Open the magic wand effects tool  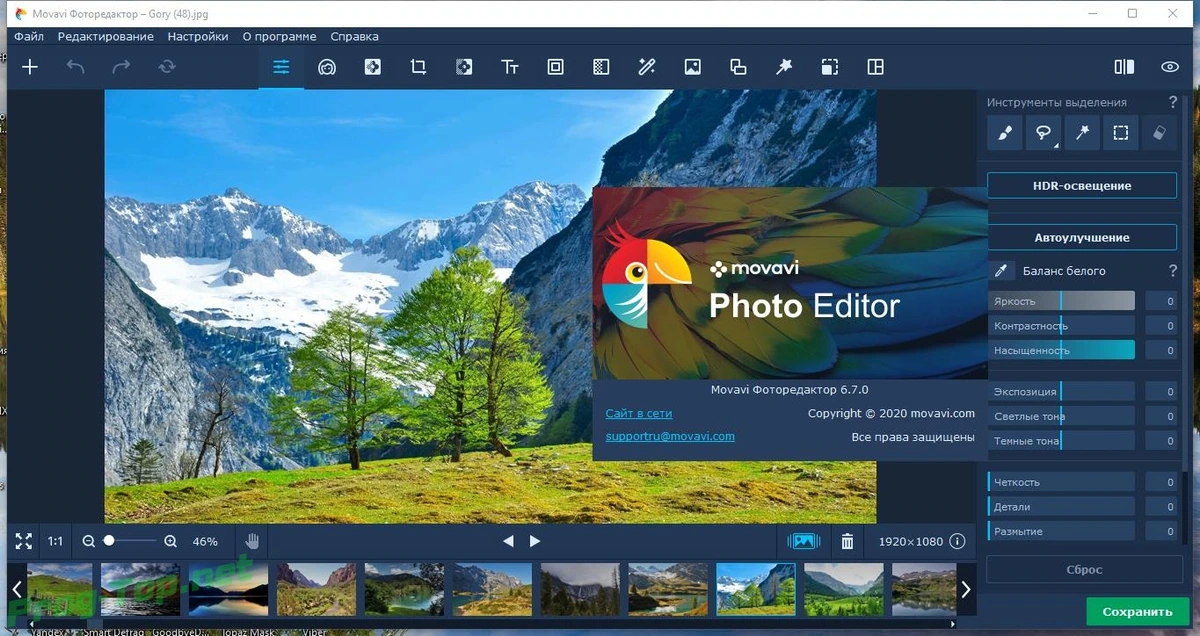tap(647, 67)
